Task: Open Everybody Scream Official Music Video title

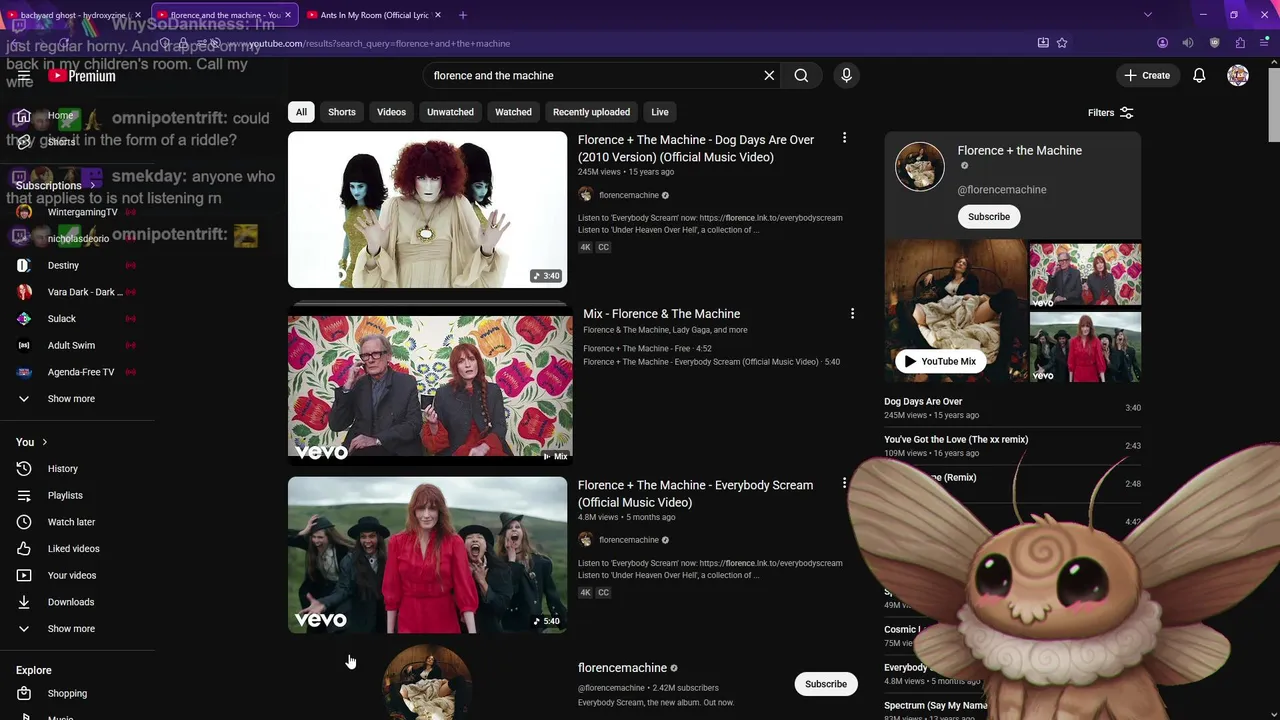Action: click(695, 493)
